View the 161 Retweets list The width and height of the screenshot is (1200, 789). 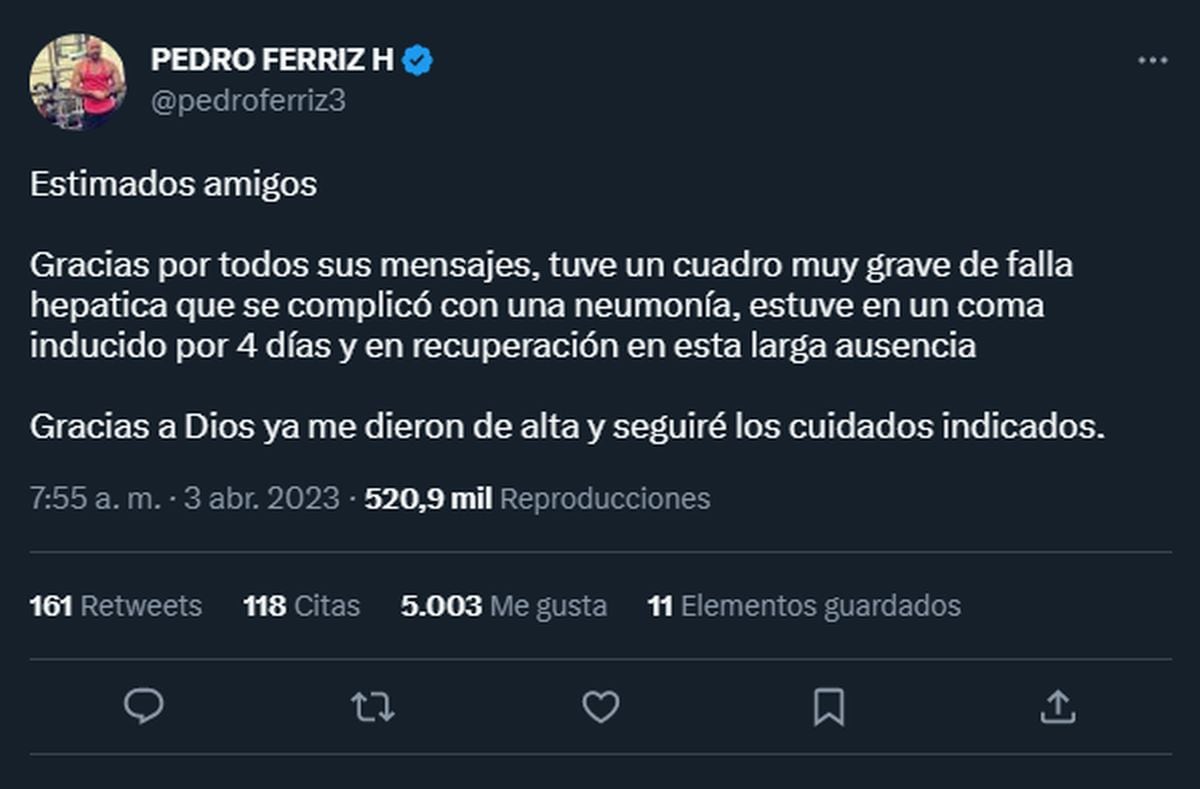(x=118, y=605)
